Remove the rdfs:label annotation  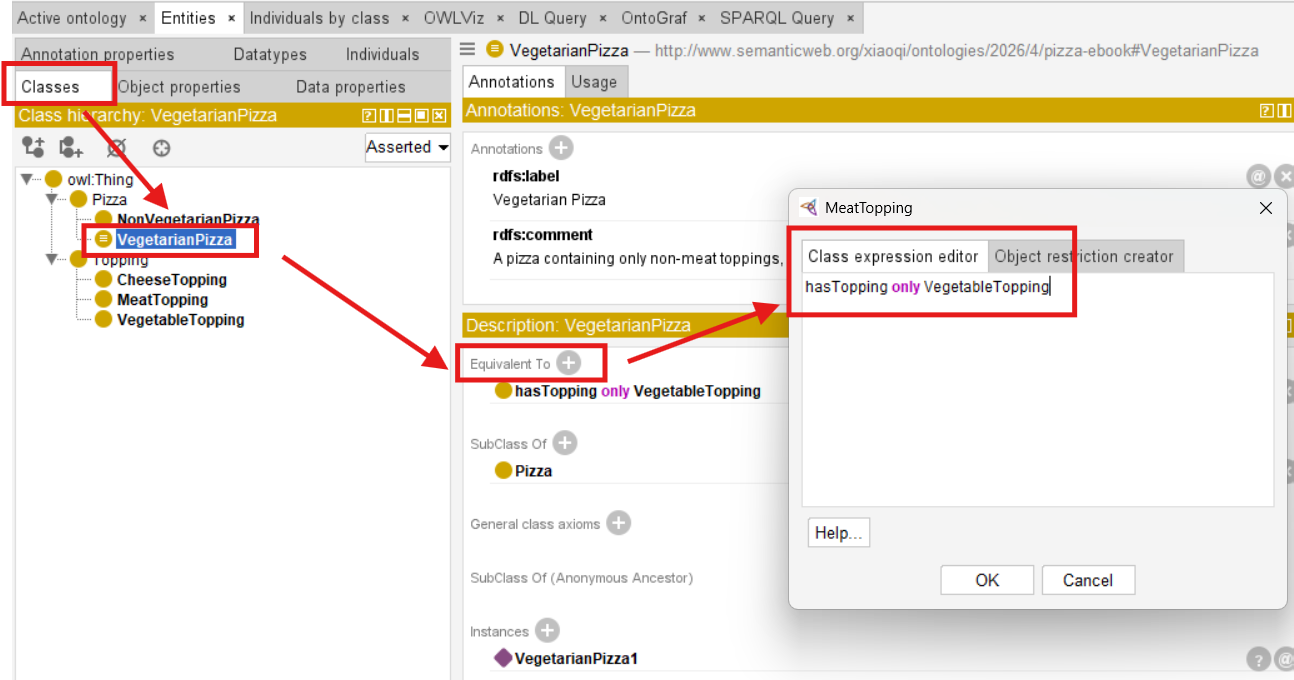coord(1285,177)
